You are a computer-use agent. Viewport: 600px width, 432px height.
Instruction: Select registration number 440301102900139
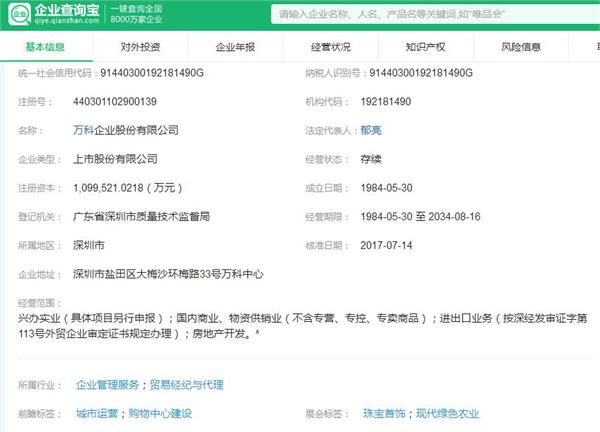(x=115, y=101)
